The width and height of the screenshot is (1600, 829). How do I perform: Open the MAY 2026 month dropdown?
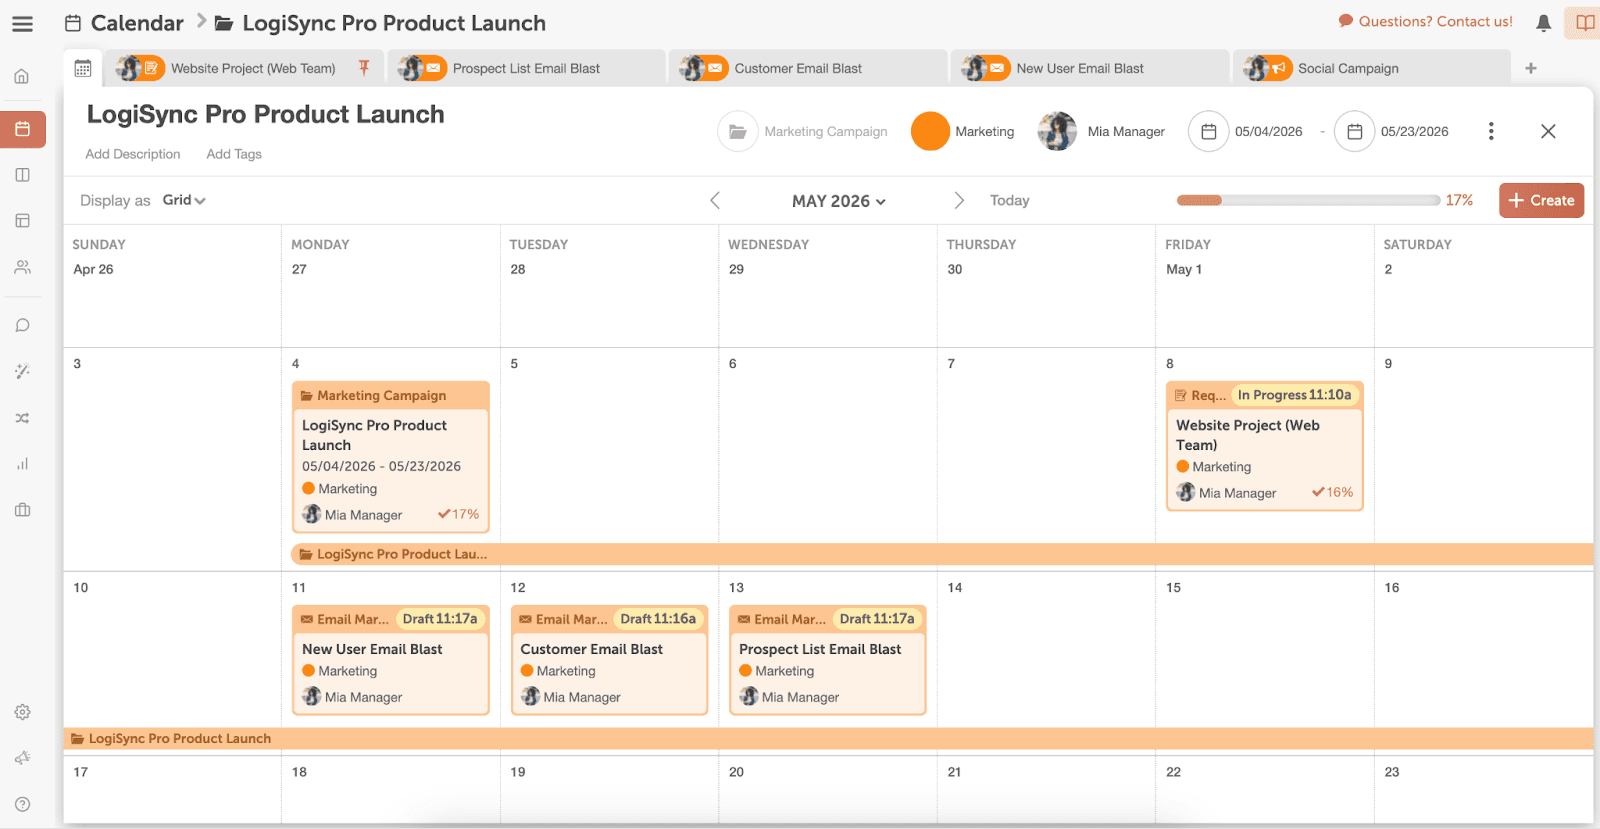point(838,201)
